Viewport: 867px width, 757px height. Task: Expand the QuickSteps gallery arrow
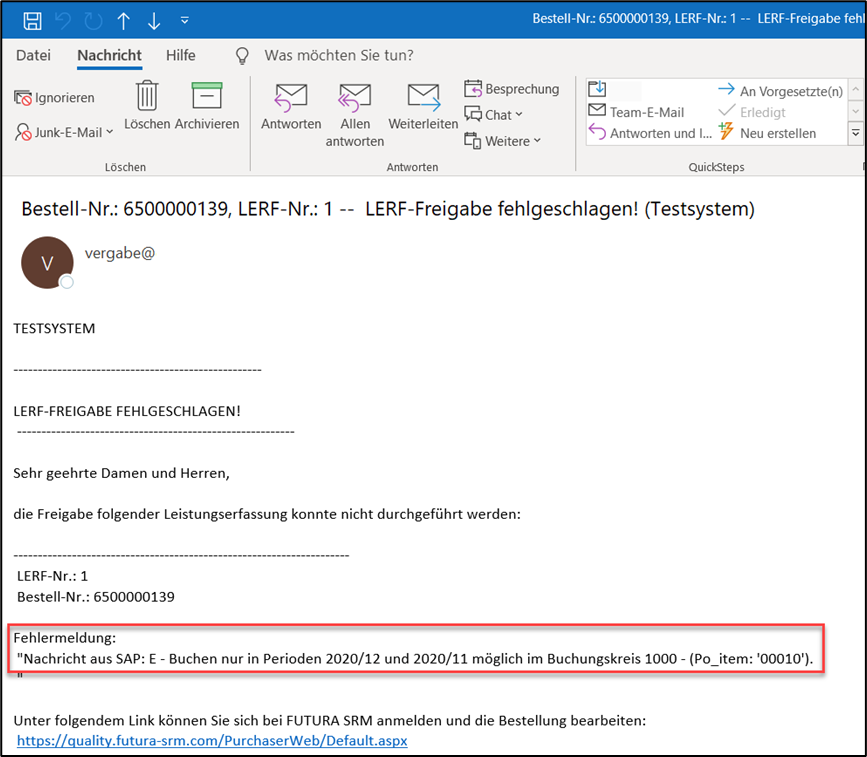coord(855,132)
